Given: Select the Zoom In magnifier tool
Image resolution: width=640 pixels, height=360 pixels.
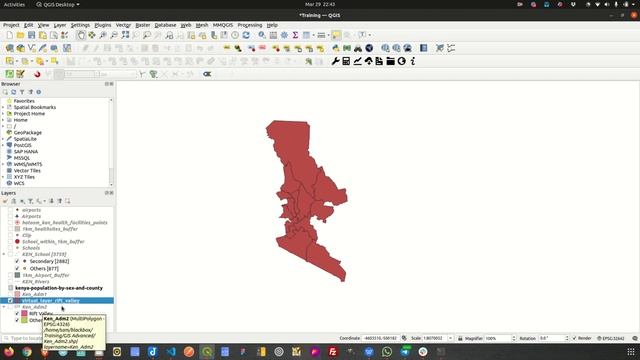Looking at the screenshot, I should coord(103,35).
